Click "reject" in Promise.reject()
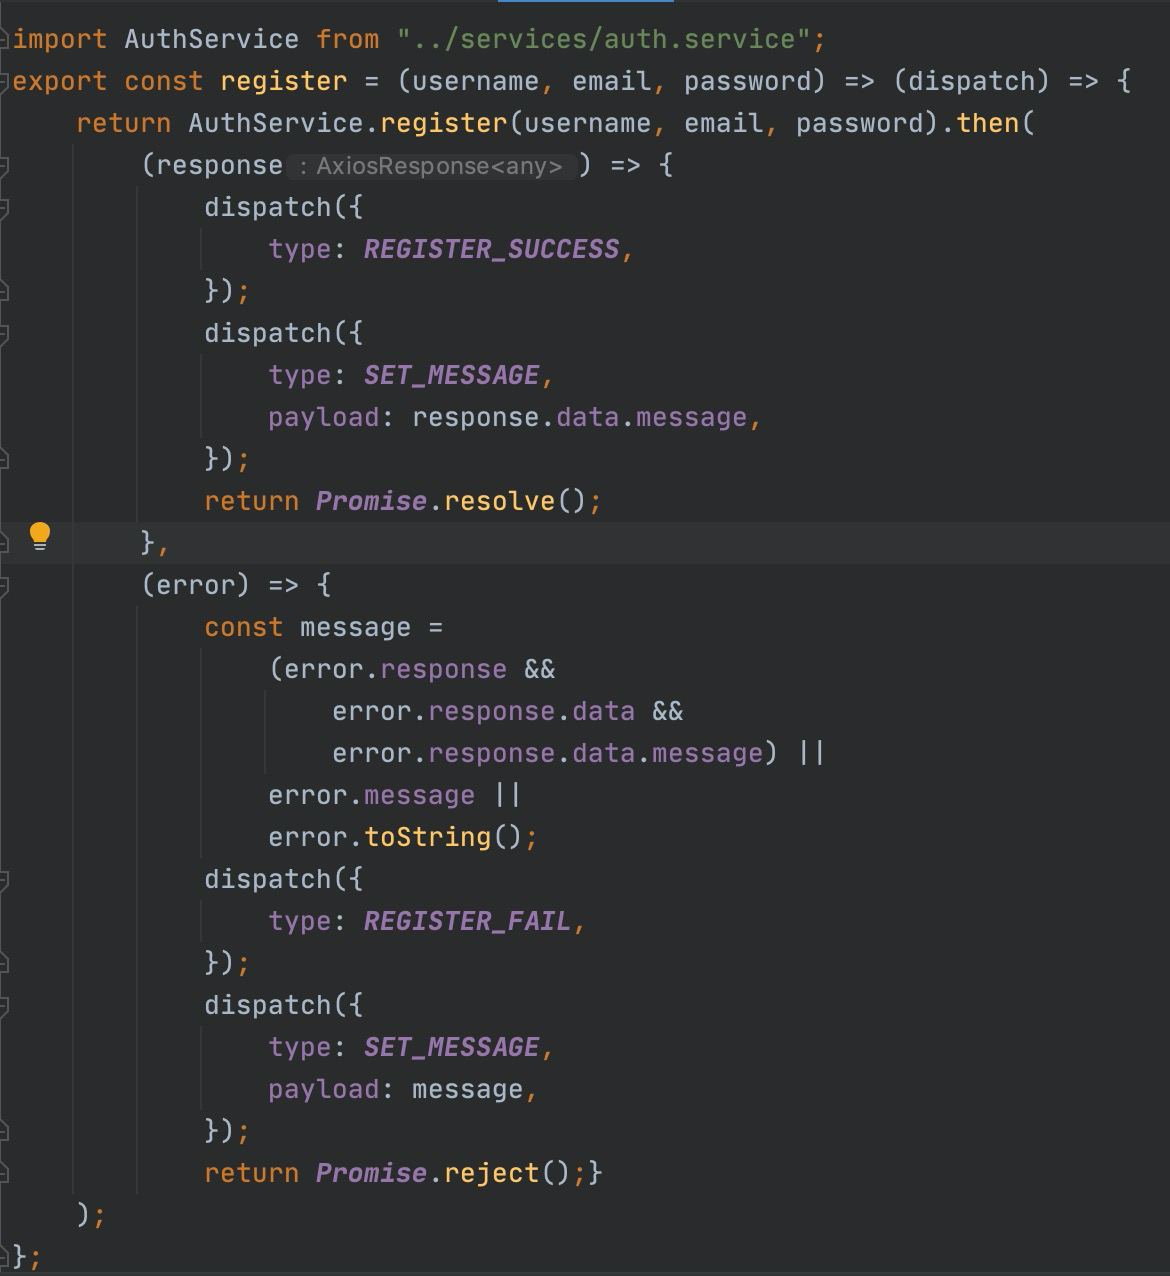Viewport: 1170px width, 1276px height. coord(491,1173)
